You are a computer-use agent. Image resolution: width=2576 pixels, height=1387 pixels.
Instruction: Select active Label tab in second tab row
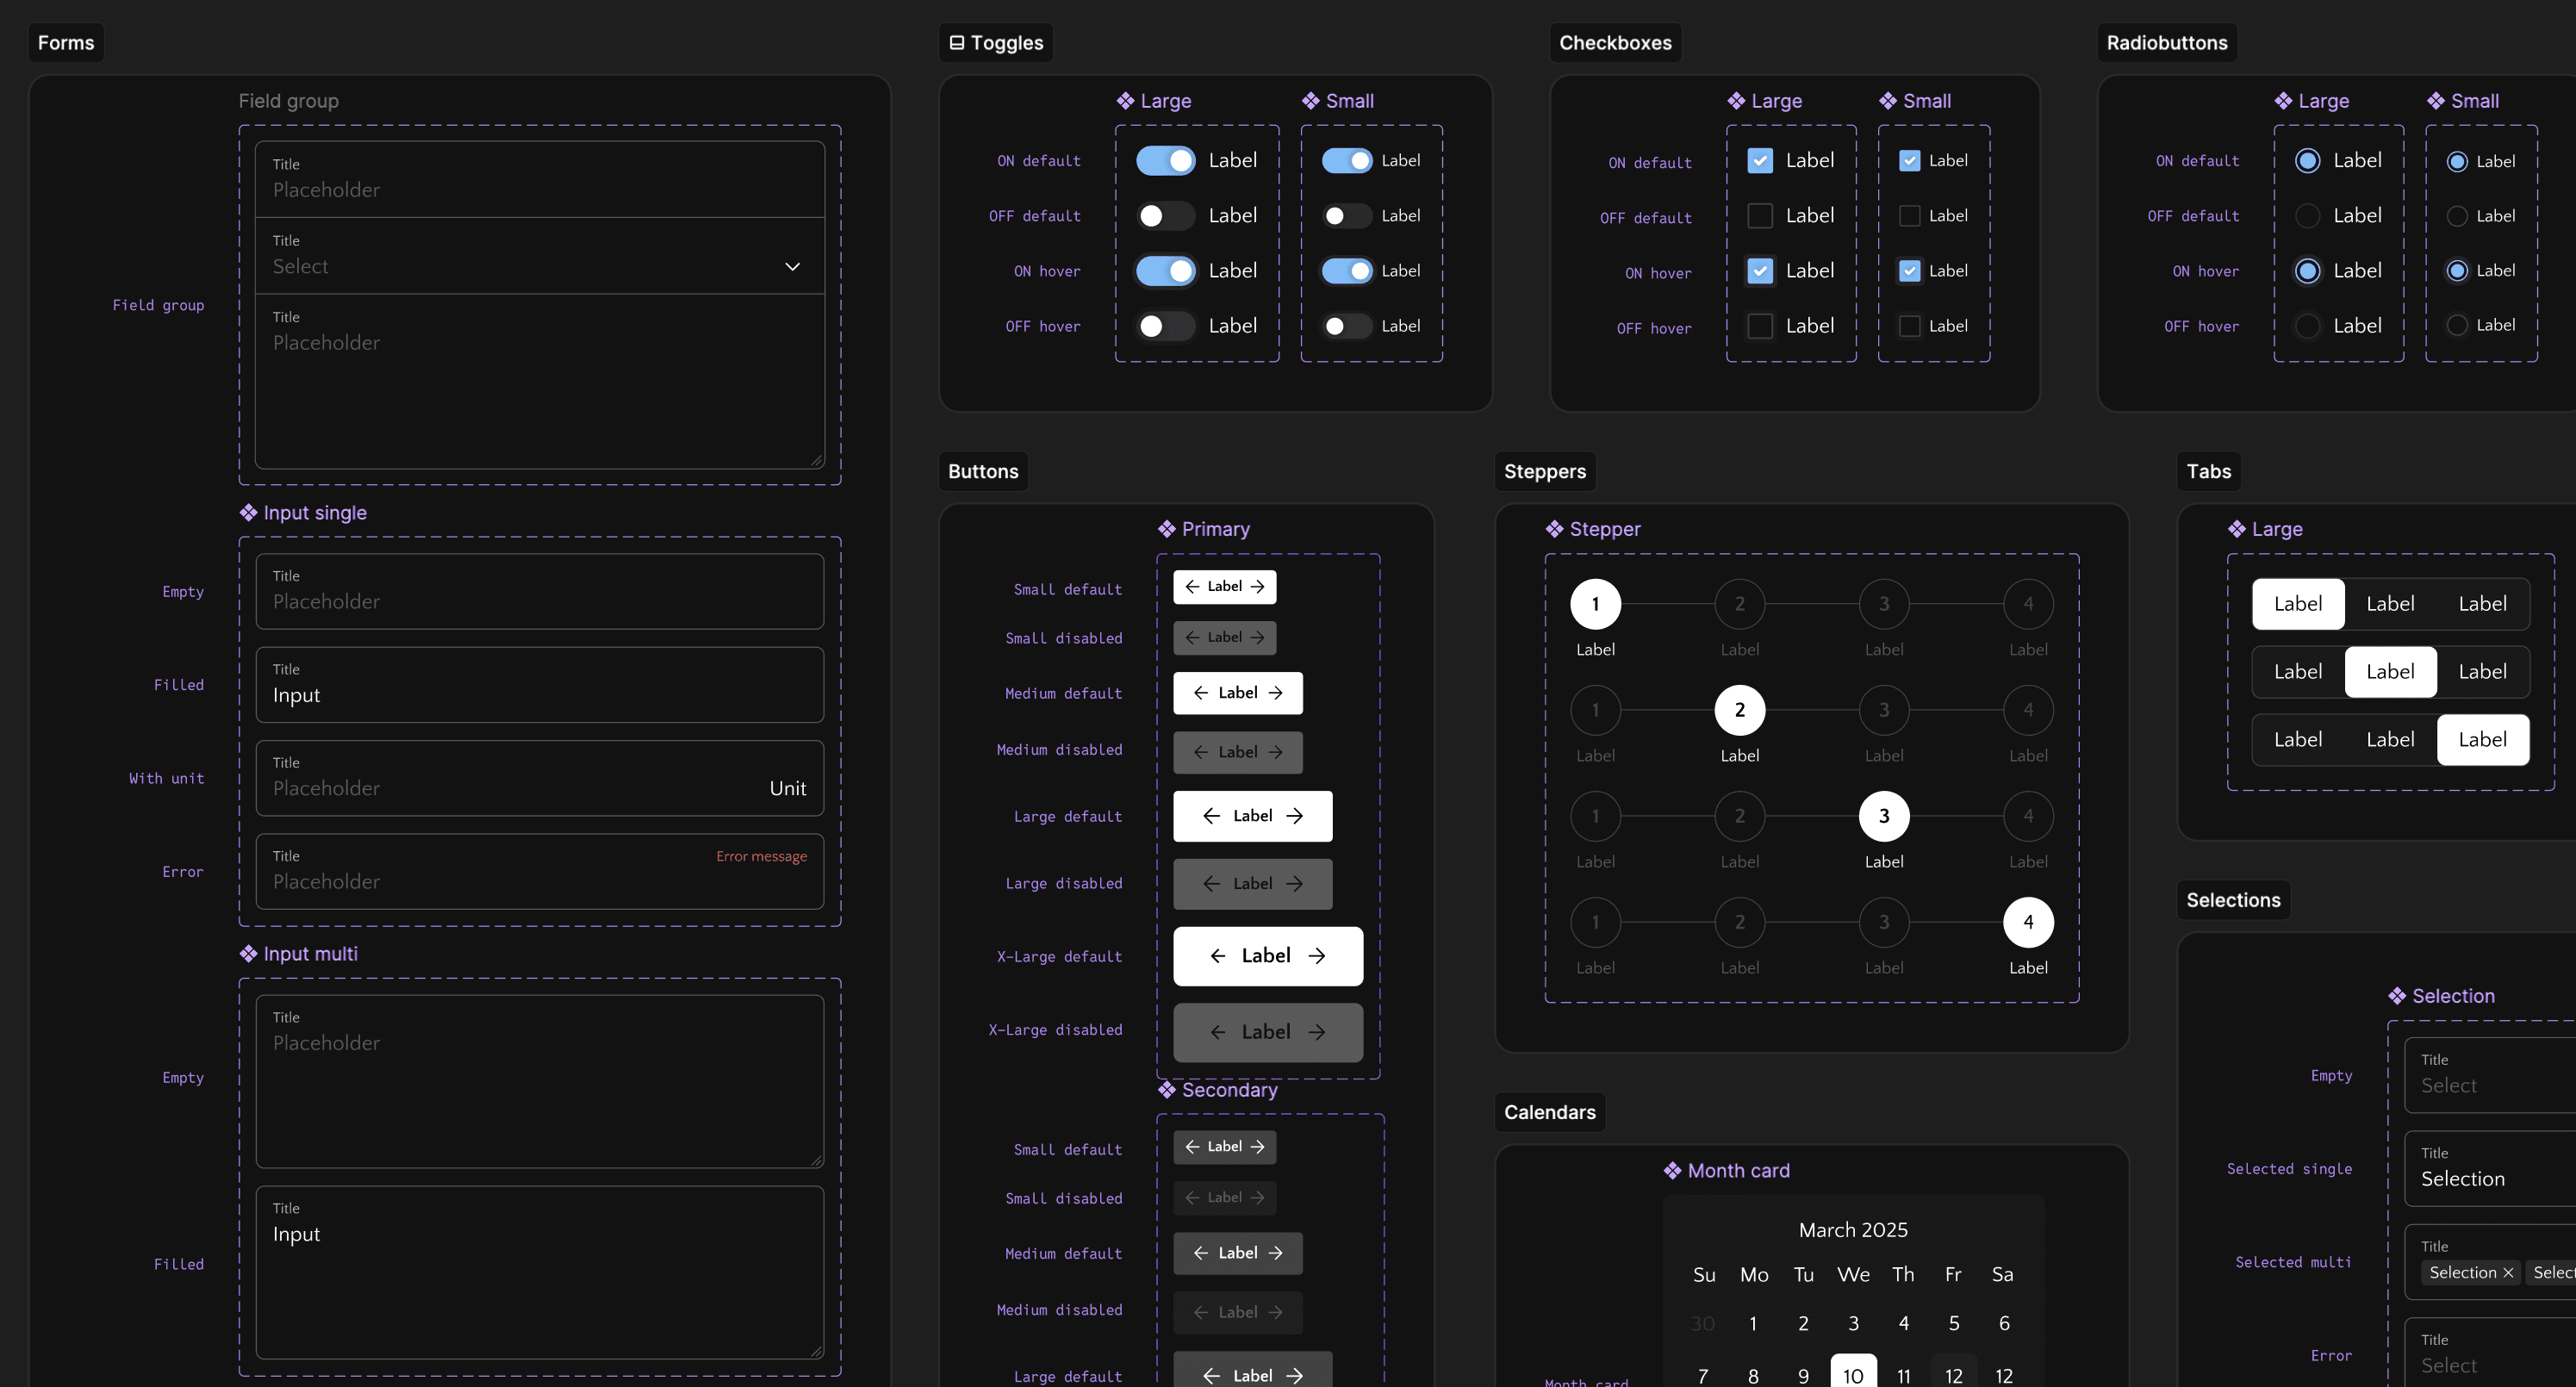2390,672
